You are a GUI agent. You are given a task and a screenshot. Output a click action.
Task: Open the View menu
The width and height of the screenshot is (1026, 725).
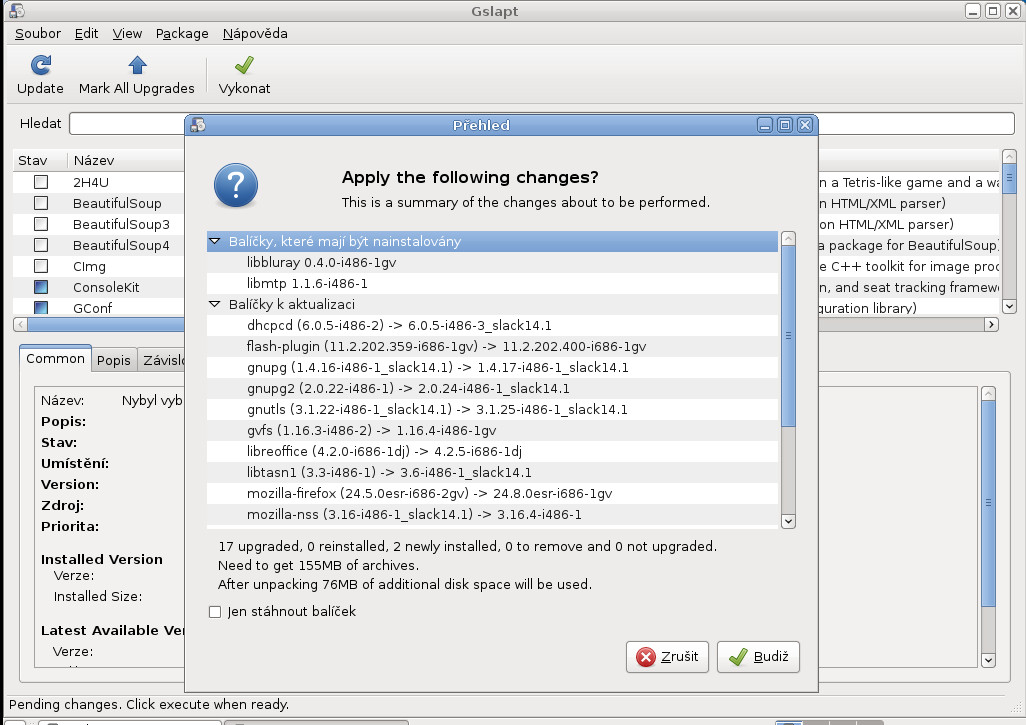[127, 33]
